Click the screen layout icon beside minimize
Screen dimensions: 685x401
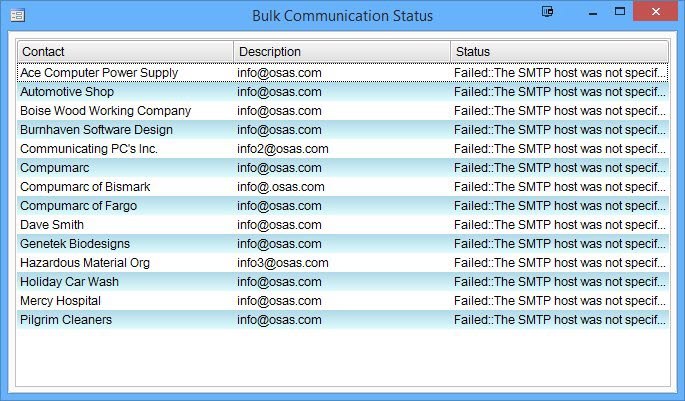click(547, 12)
